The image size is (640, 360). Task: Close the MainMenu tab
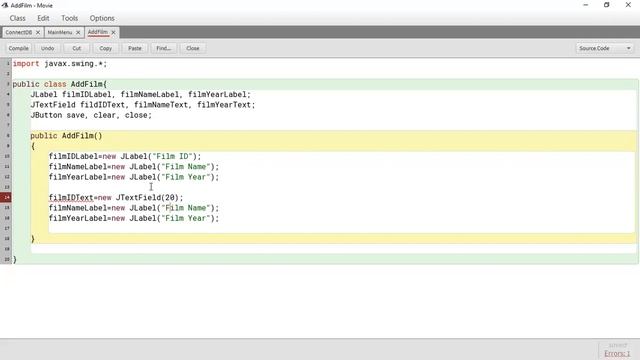[x=78, y=32]
